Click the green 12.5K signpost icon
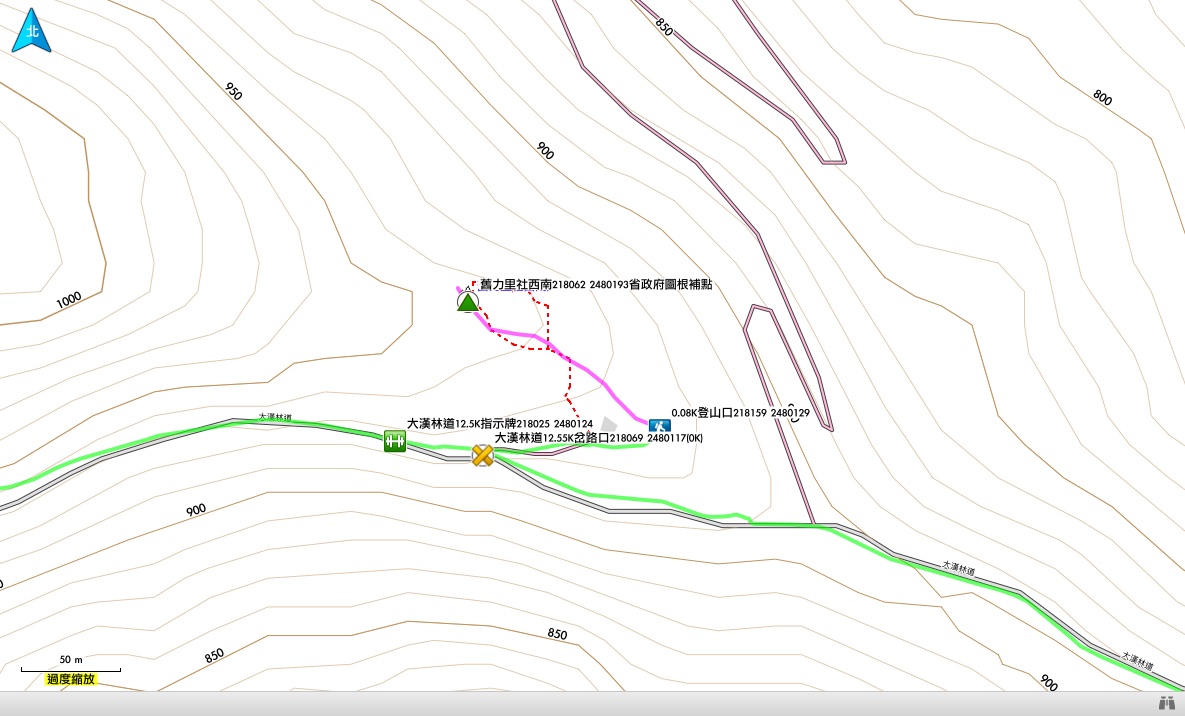Screen dimensions: 1185x716 pyautogui.click(x=394, y=440)
